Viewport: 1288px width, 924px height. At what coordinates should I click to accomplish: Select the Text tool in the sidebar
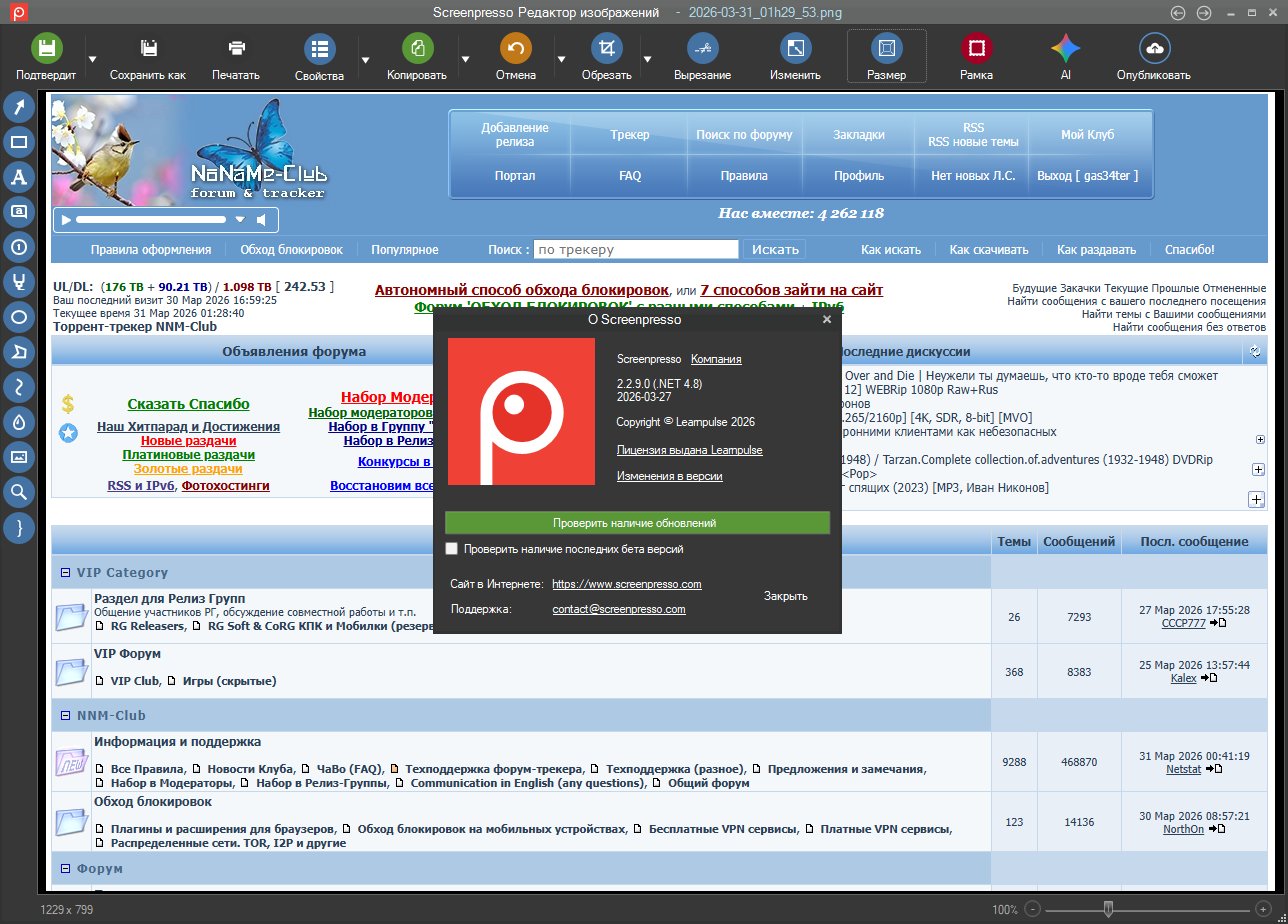(19, 177)
